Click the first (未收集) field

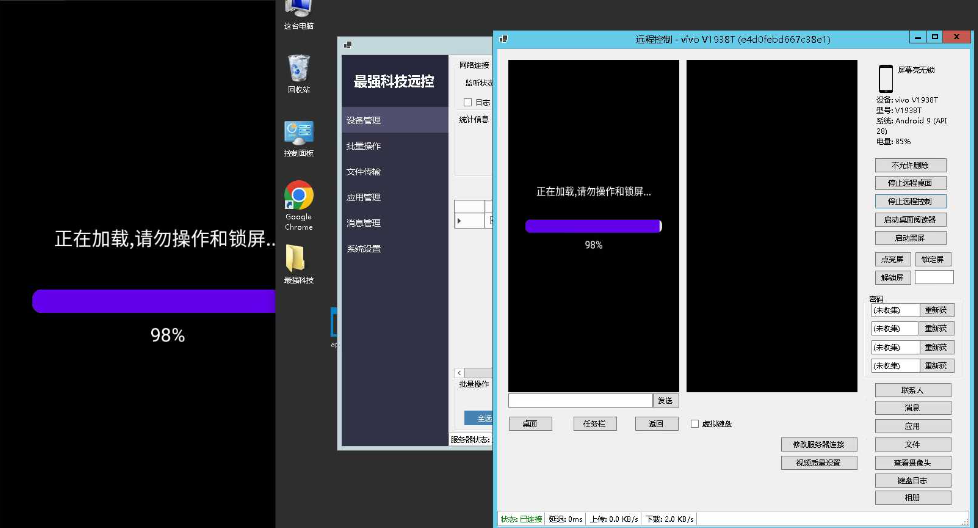(895, 310)
